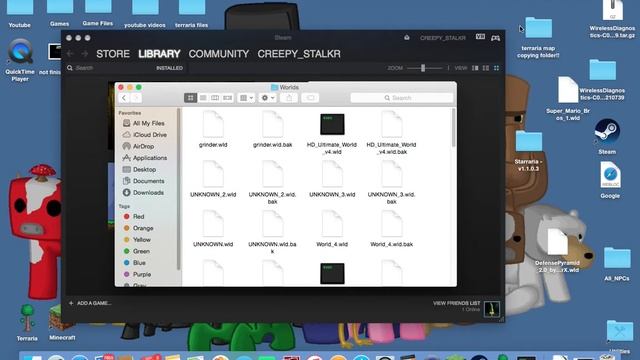Select the grinder.wld.bak file
This screenshot has height=360, width=640.
click(x=273, y=129)
